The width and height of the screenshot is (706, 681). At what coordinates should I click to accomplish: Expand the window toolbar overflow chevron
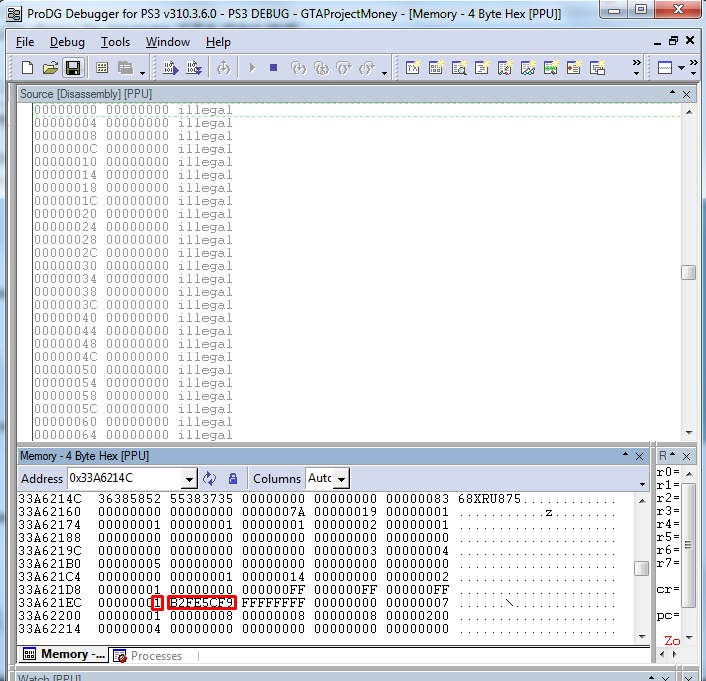tap(636, 67)
